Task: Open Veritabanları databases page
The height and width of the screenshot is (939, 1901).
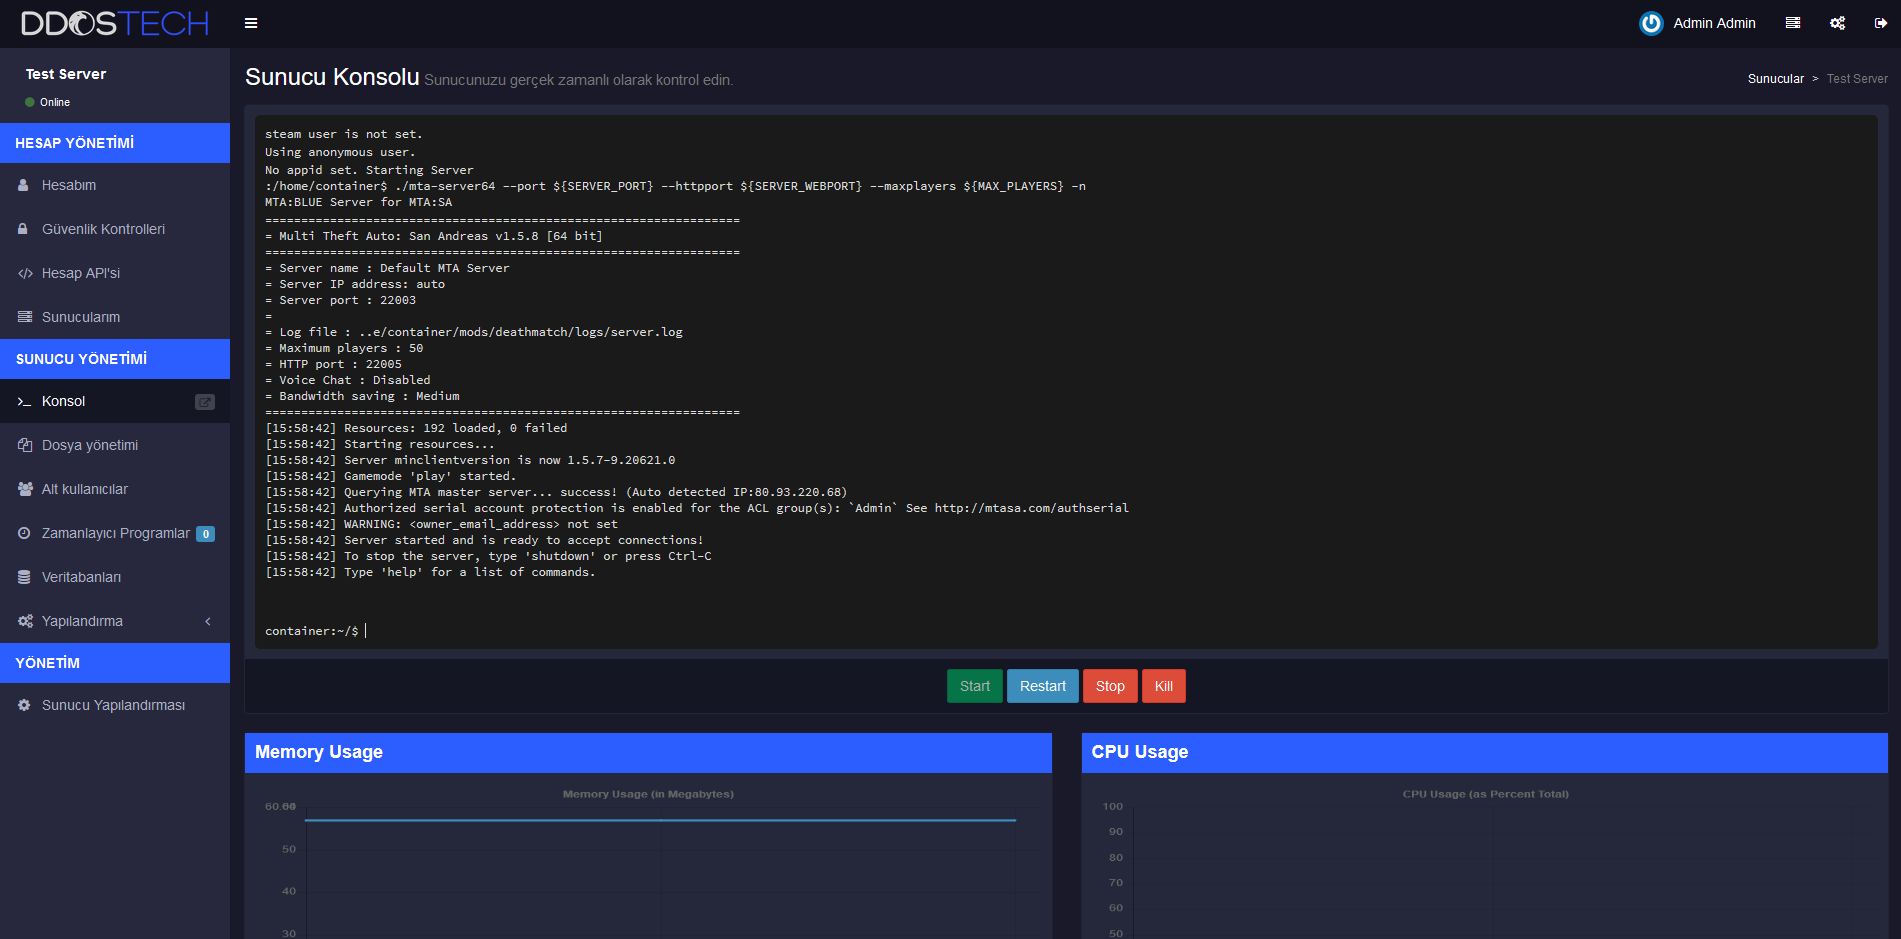Action: click(115, 577)
